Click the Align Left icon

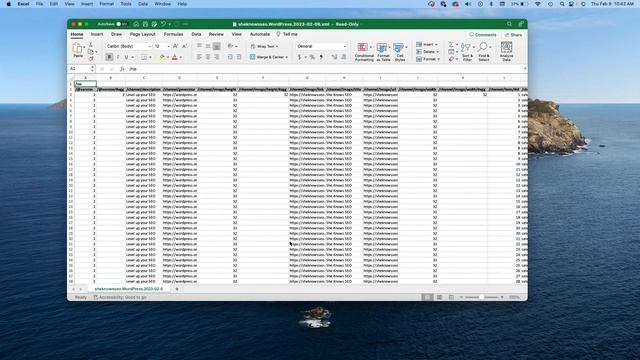[199, 57]
